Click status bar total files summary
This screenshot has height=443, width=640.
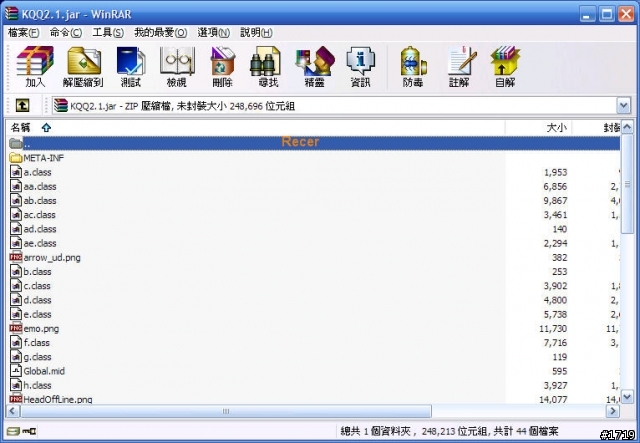449,431
